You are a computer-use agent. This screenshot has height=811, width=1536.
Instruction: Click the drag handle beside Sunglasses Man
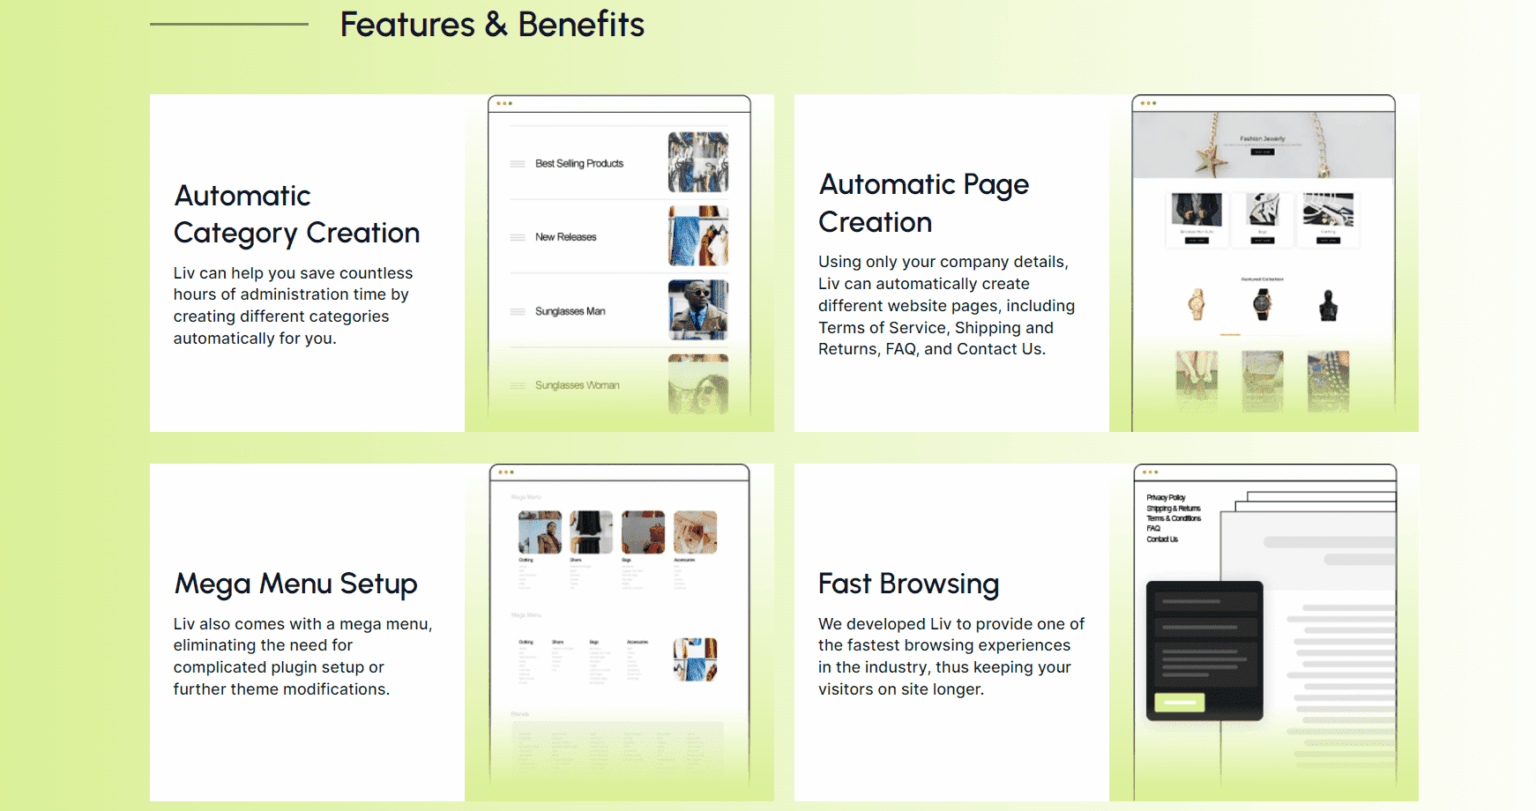click(517, 312)
